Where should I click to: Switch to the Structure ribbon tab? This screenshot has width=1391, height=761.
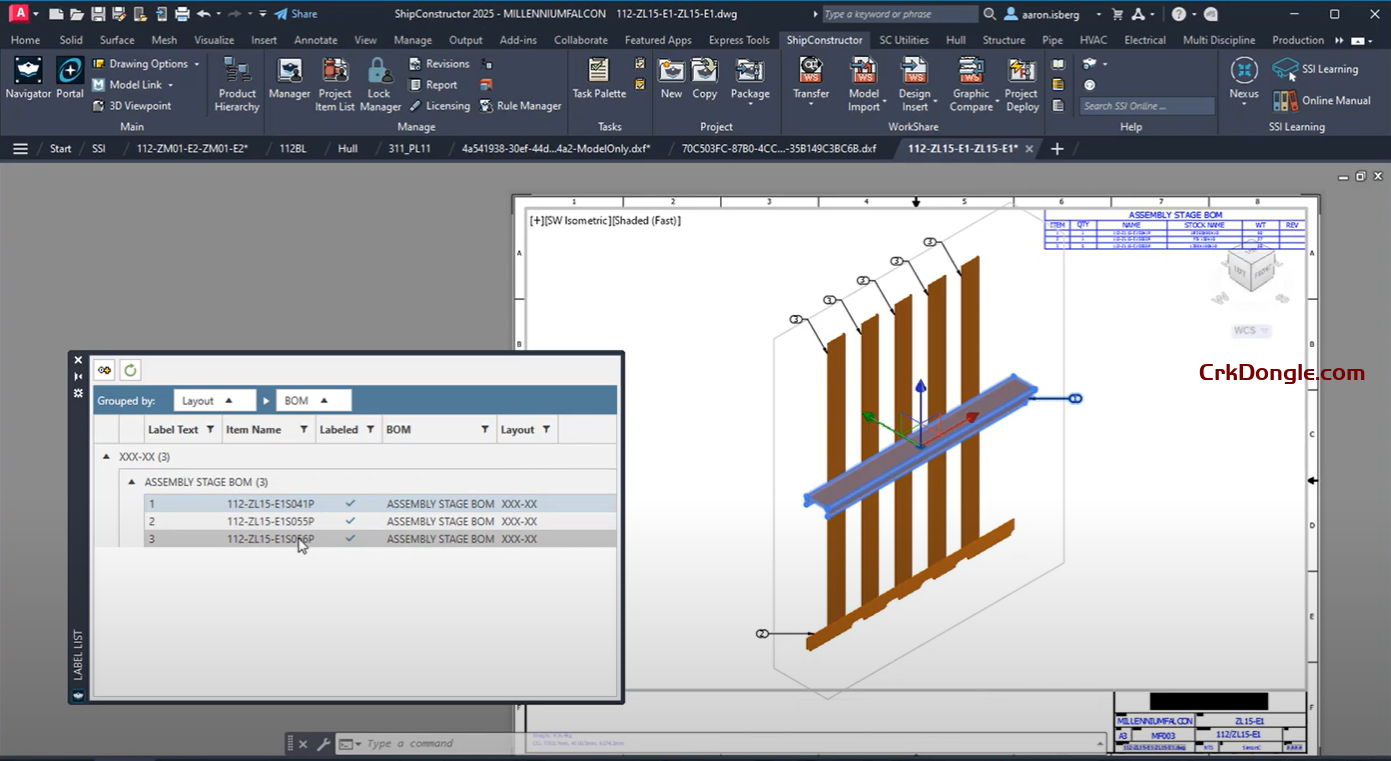click(x=1003, y=40)
